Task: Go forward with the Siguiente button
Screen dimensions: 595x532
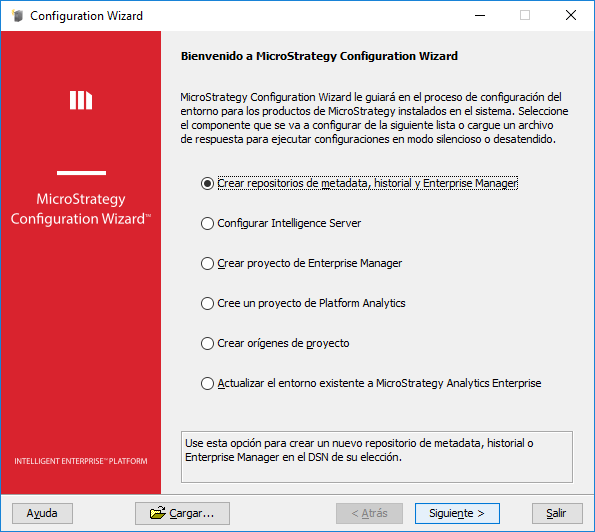Action: pos(457,513)
